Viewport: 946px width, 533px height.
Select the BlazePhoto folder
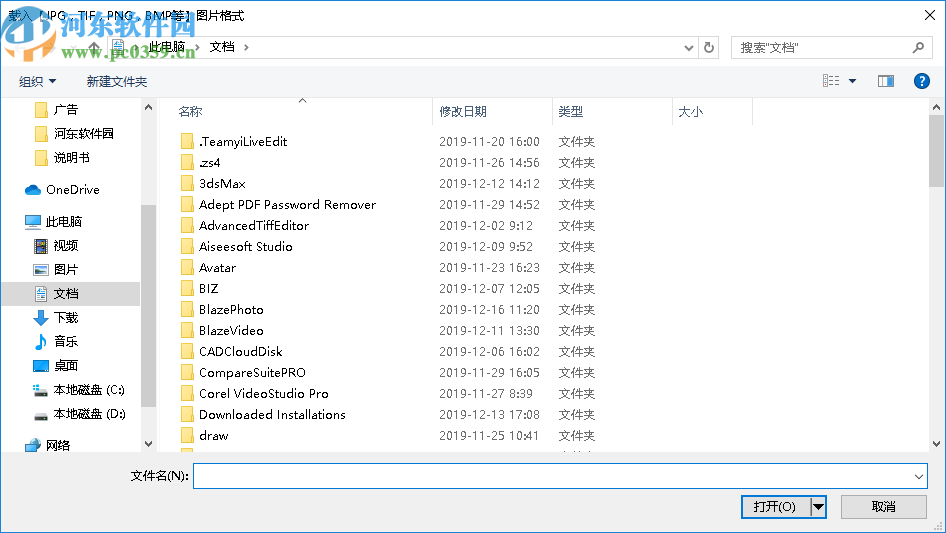click(x=222, y=310)
